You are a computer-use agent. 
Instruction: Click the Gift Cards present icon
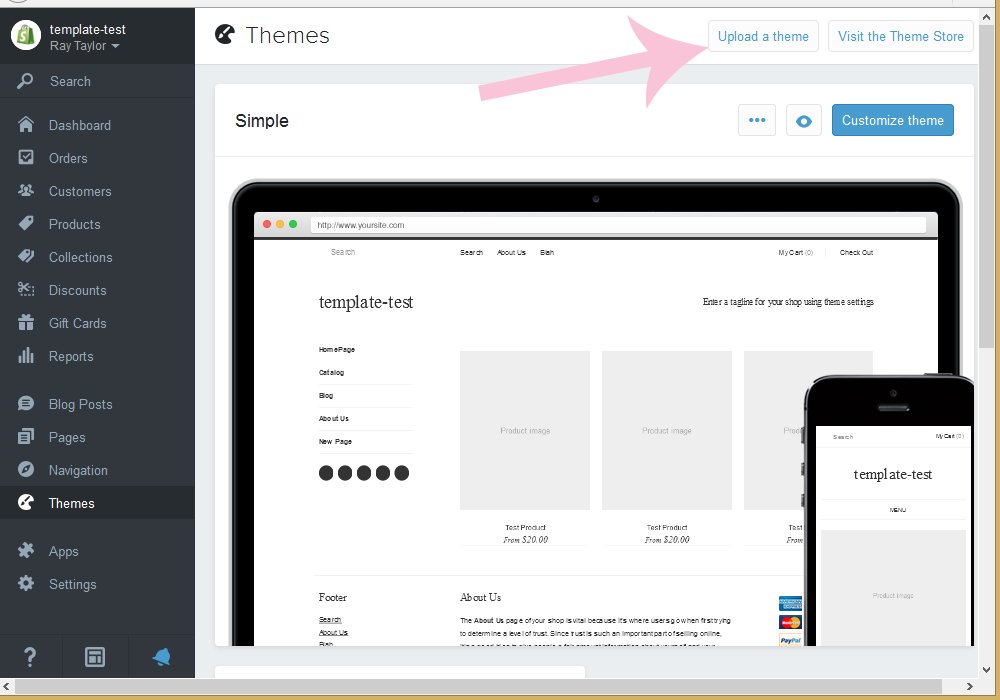coord(26,323)
